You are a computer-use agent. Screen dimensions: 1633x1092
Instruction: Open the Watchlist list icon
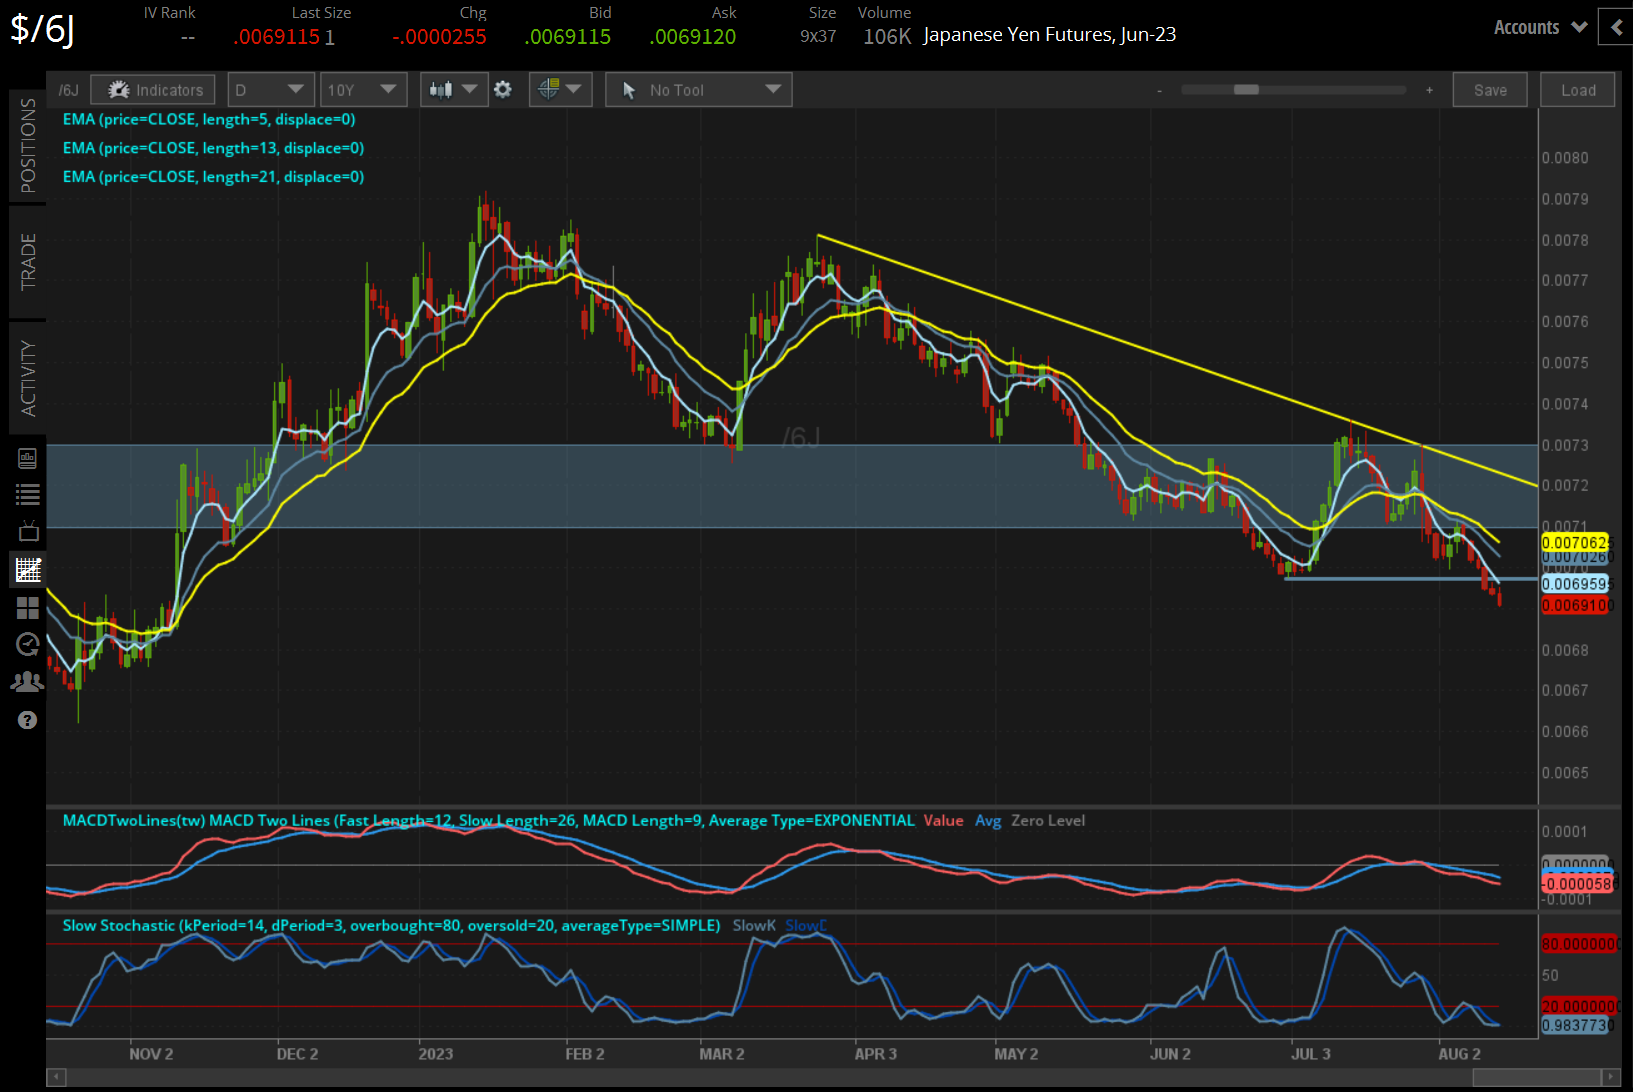[27, 494]
